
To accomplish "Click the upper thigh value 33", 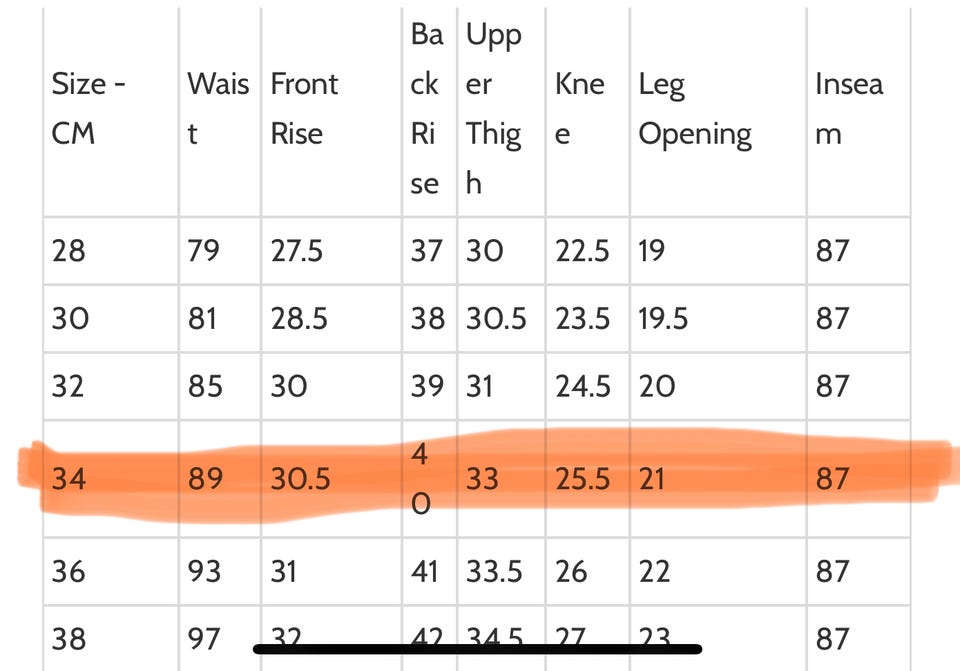I will point(482,479).
